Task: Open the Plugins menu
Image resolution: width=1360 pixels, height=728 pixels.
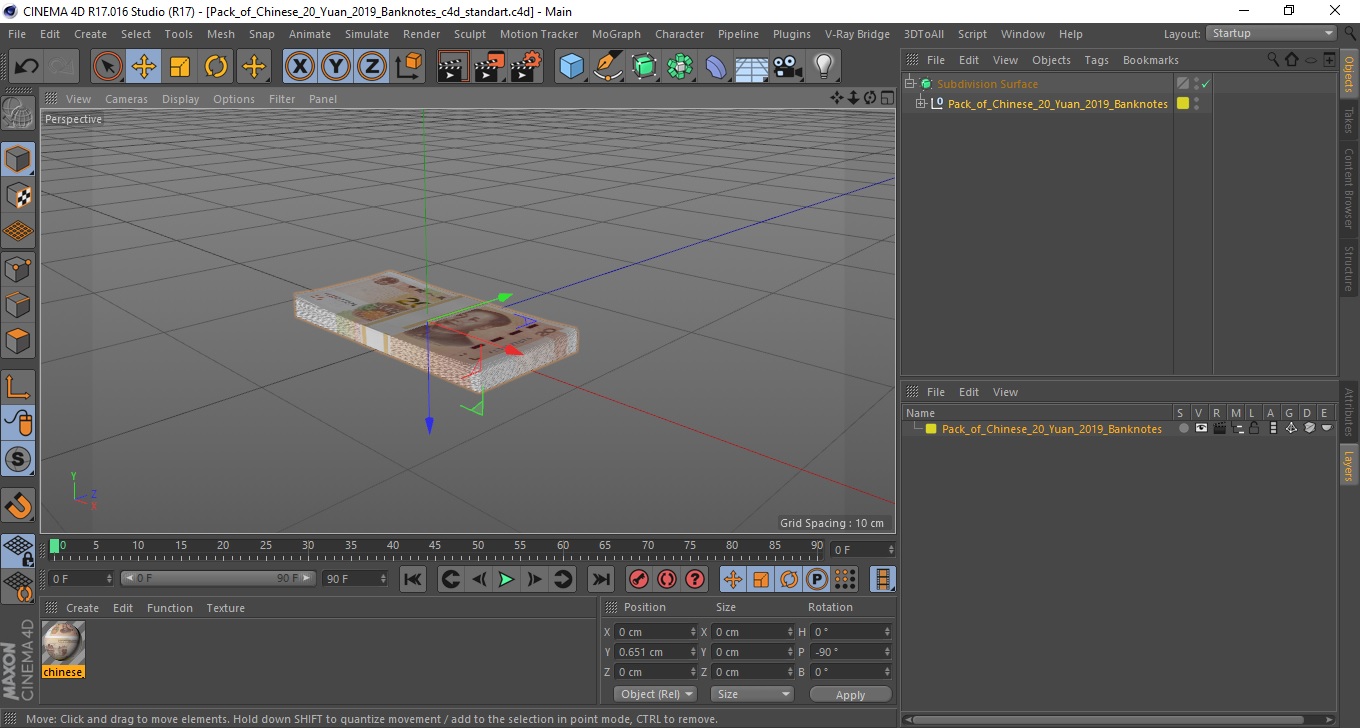Action: [792, 34]
